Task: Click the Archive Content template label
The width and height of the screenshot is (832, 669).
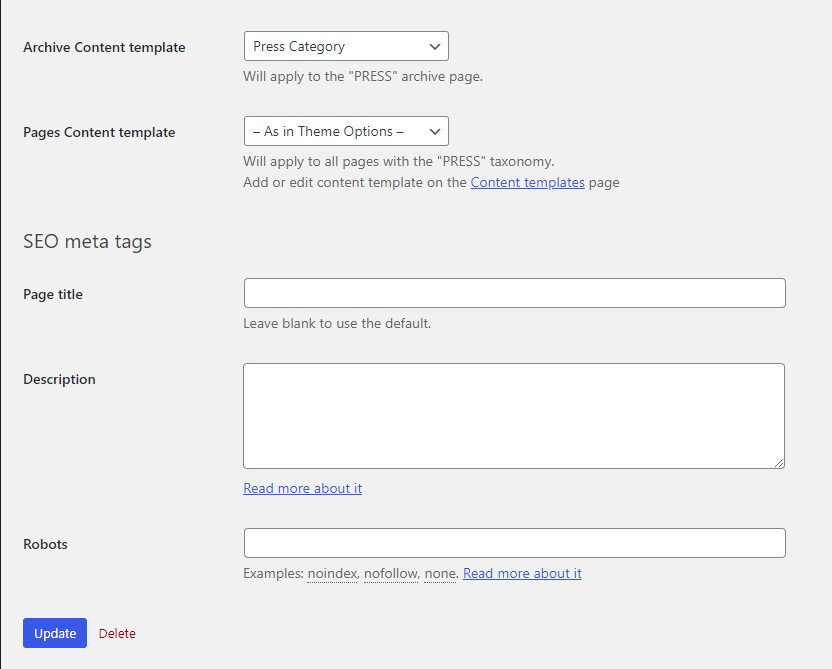Action: (x=104, y=47)
